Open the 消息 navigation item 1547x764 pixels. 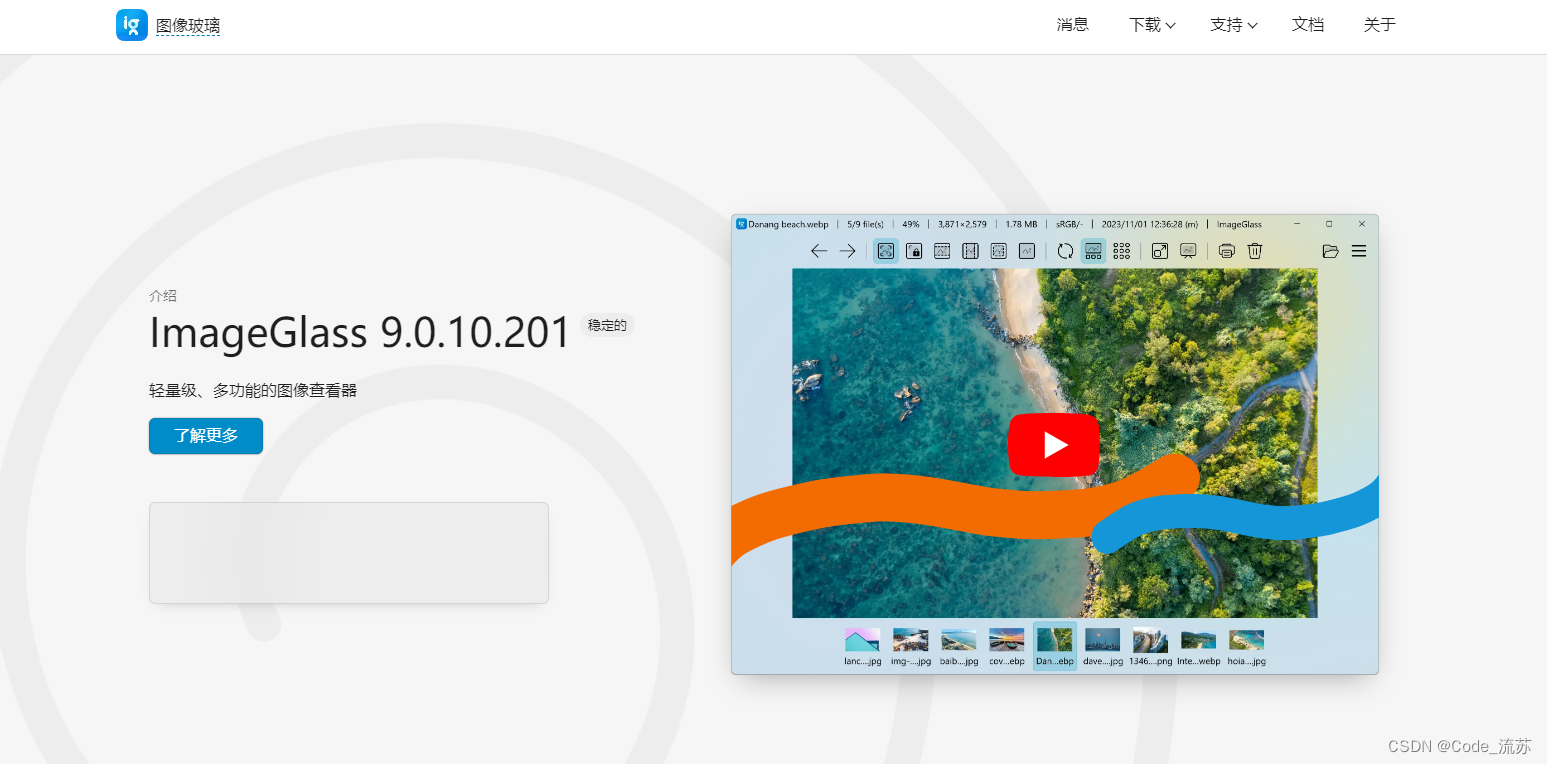(1072, 25)
